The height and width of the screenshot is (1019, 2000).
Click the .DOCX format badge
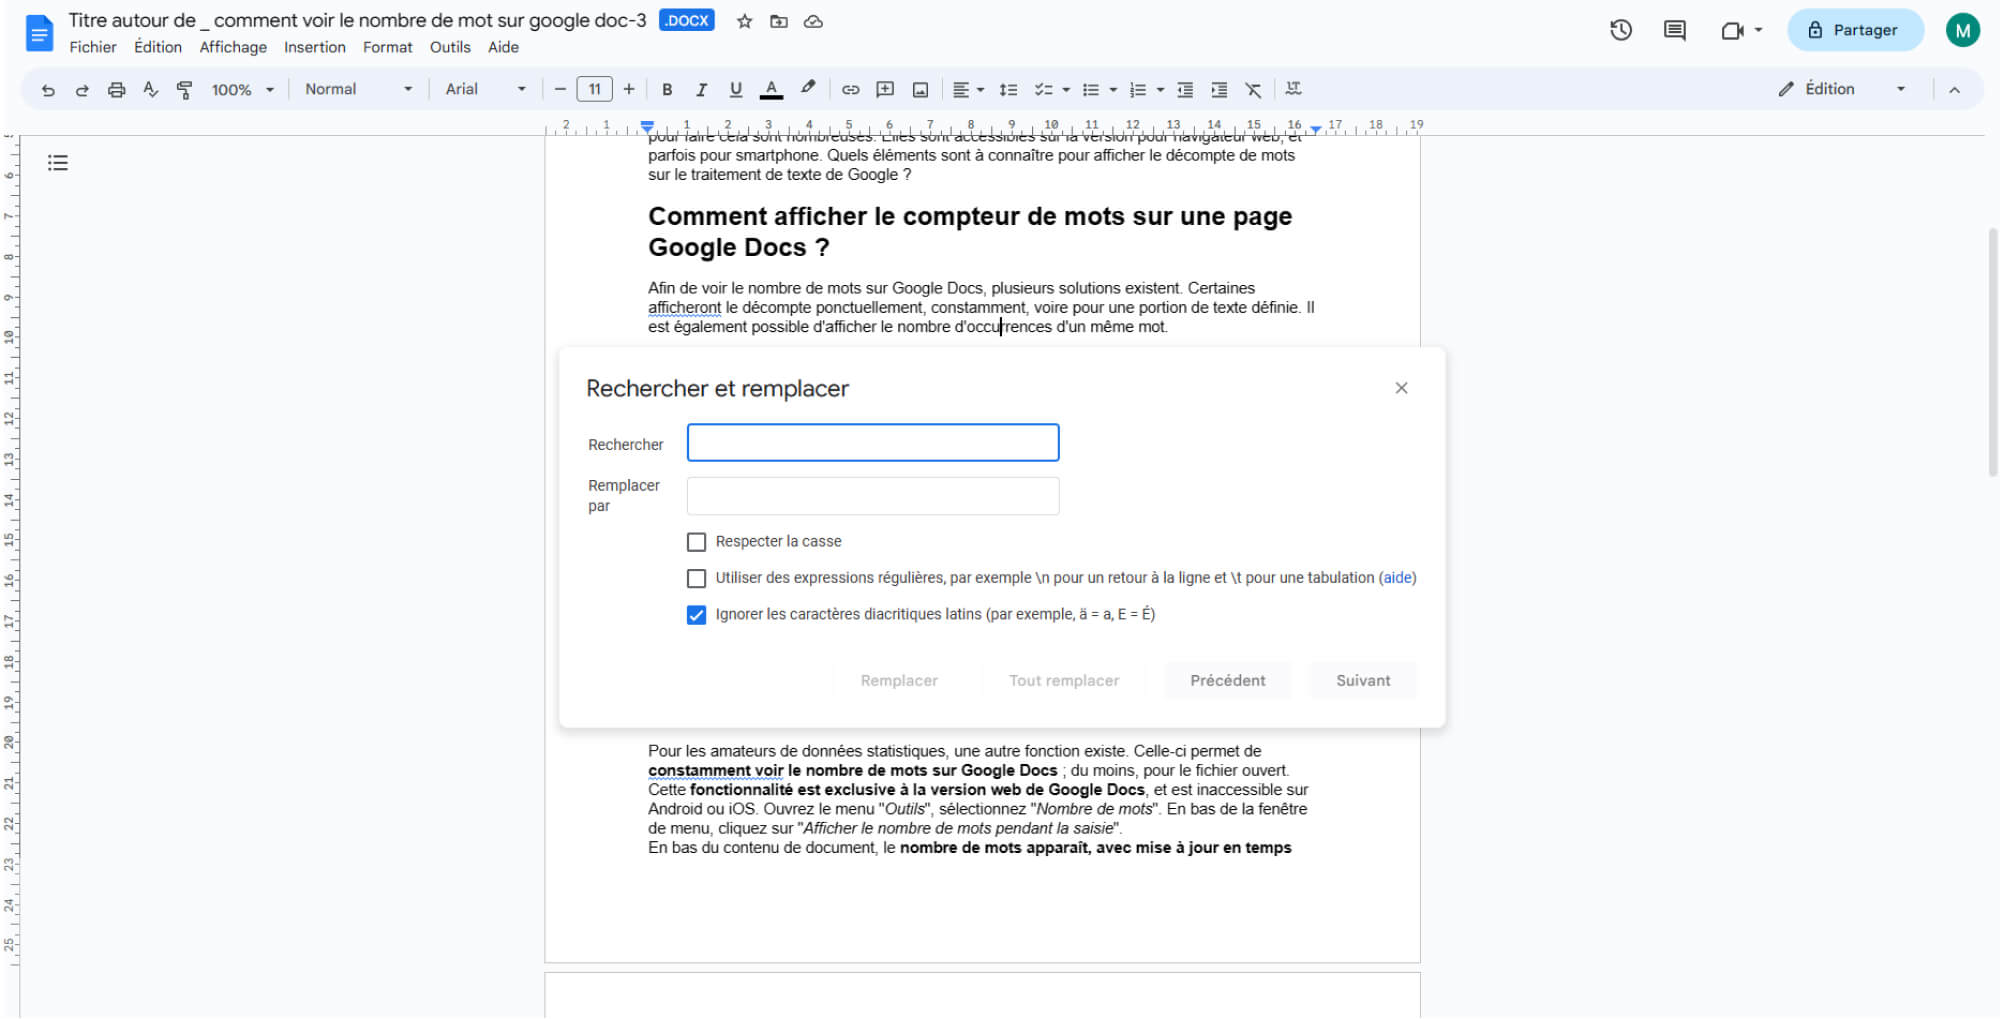tap(687, 21)
